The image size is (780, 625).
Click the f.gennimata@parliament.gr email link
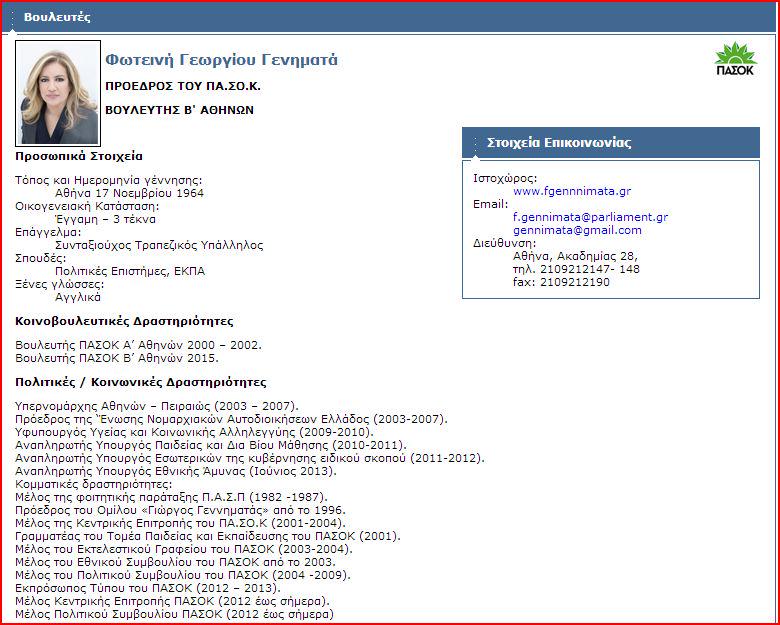[590, 217]
